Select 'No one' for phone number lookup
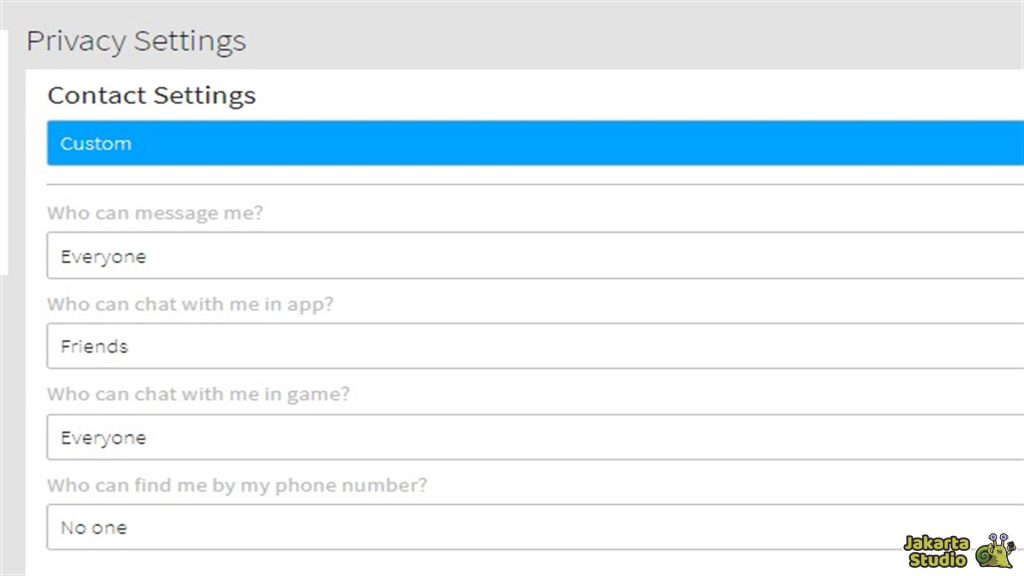1024x576 pixels. tap(93, 527)
